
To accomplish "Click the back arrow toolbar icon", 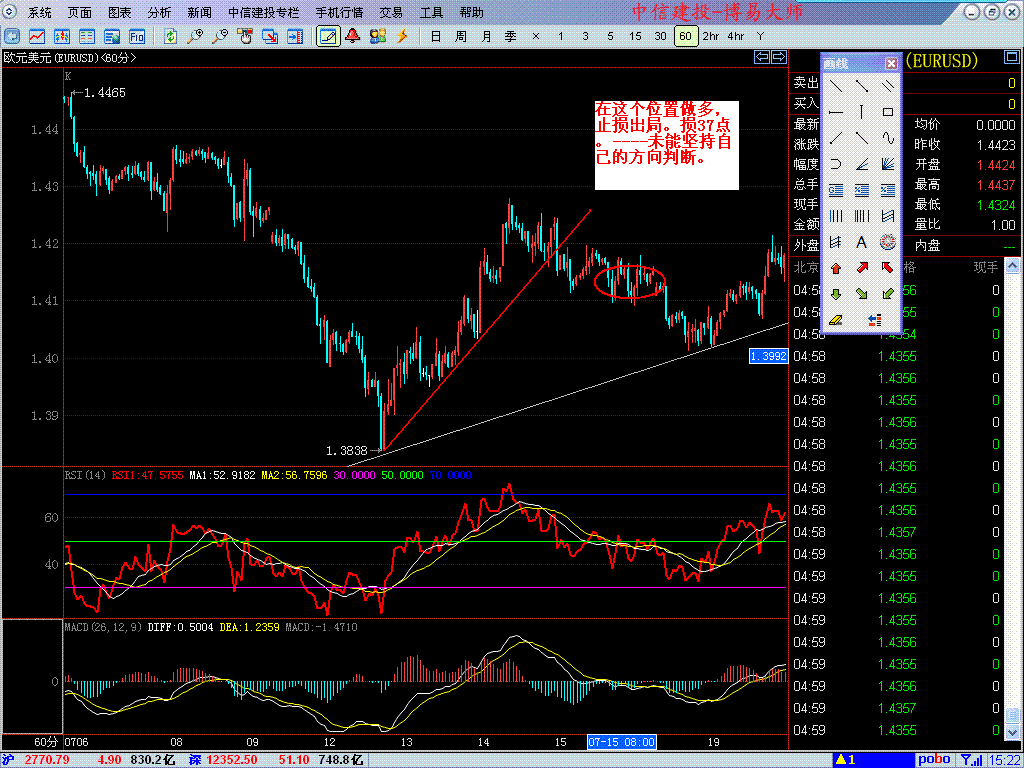I will tap(12, 37).
